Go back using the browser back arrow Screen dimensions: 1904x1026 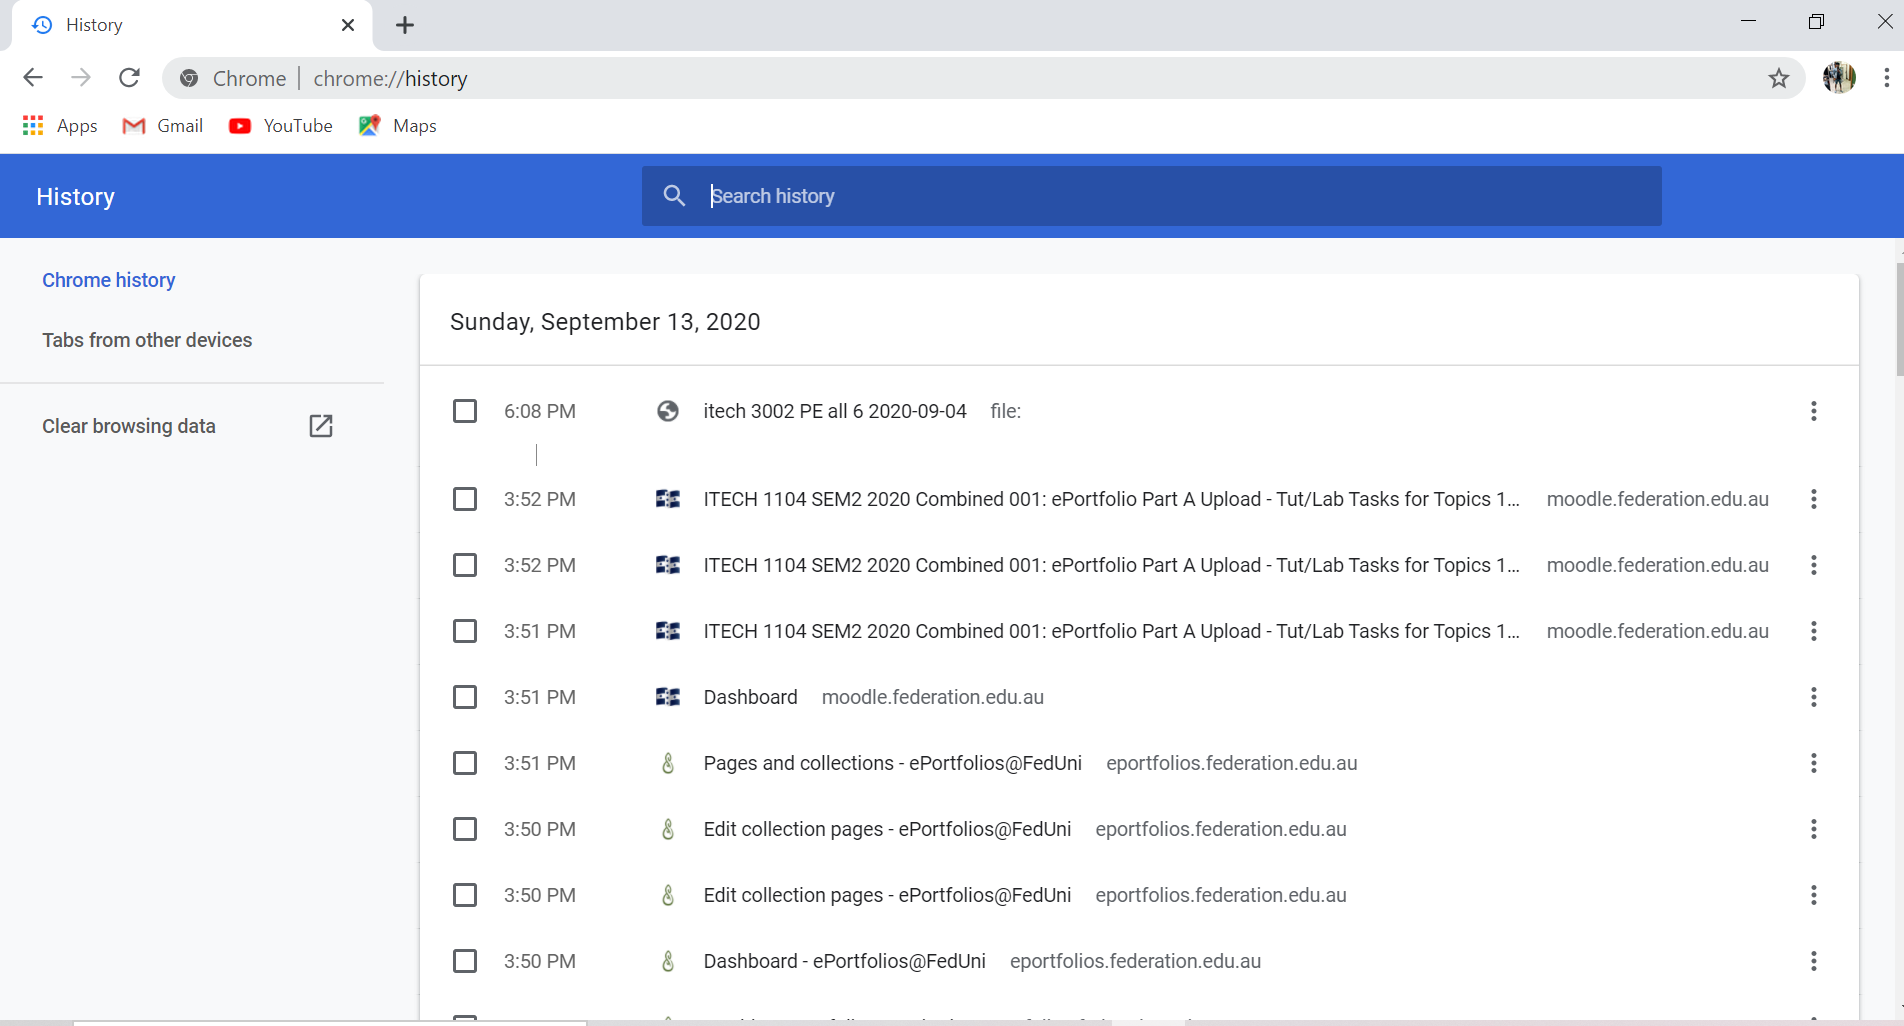tap(33, 78)
